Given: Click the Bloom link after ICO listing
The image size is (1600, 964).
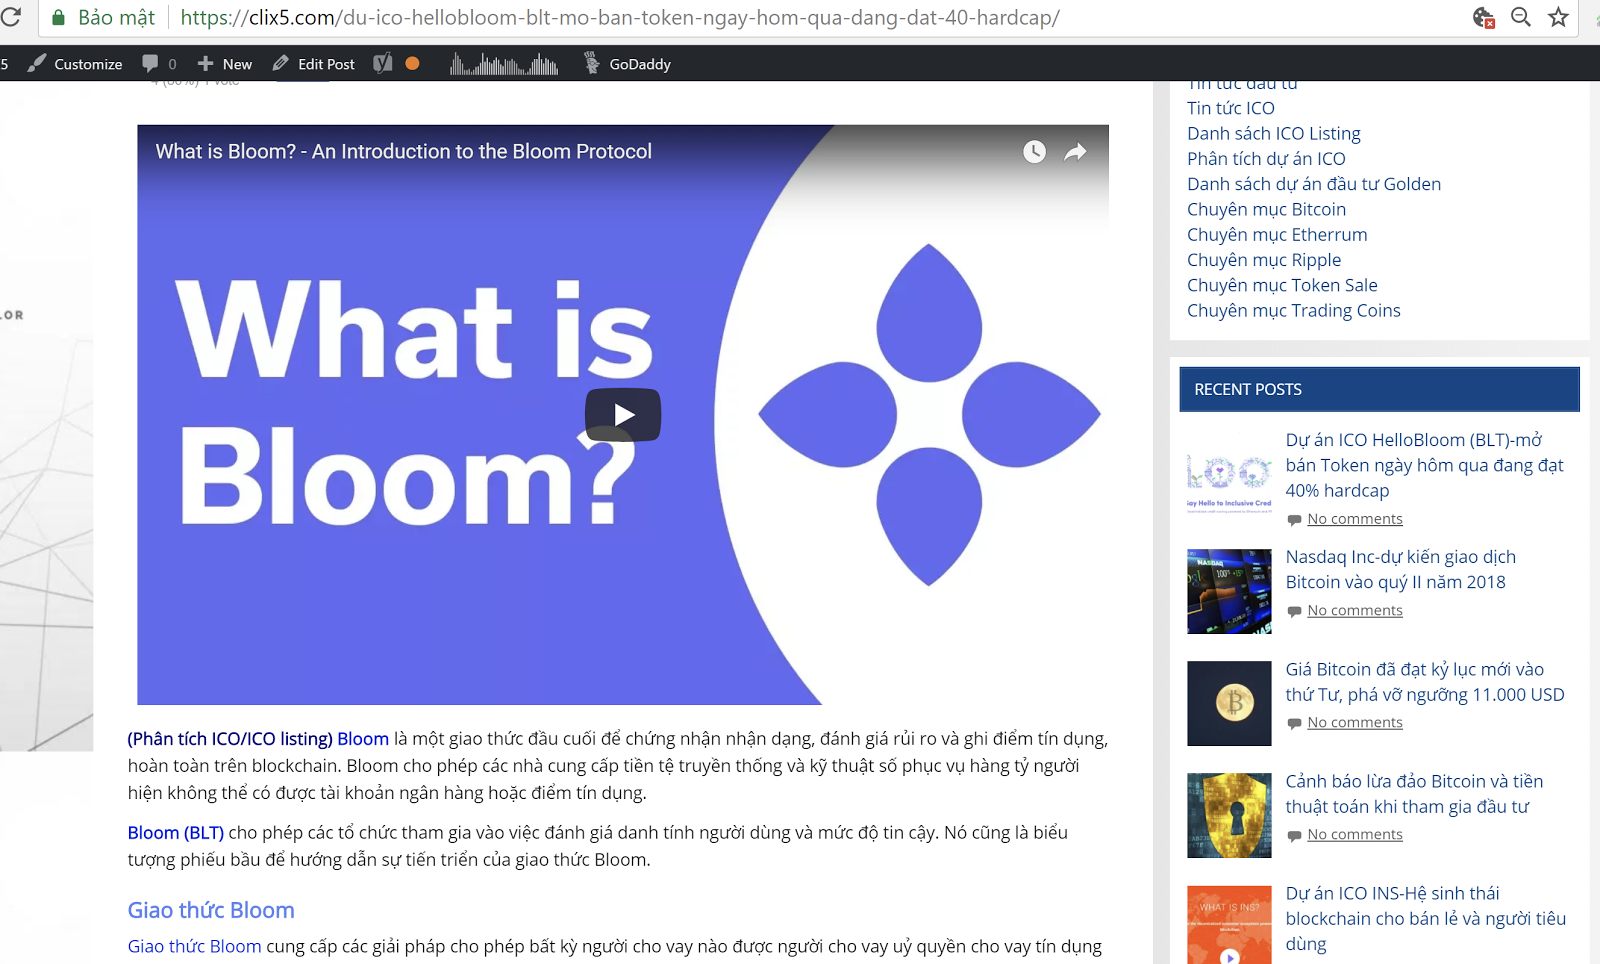Looking at the screenshot, I should pos(363,739).
